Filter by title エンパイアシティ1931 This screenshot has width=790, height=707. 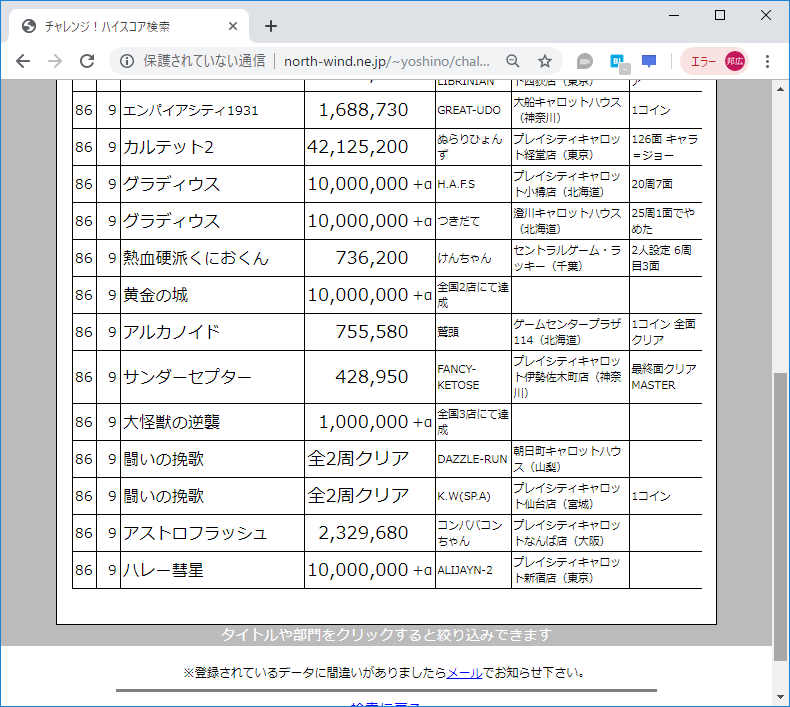pos(190,110)
